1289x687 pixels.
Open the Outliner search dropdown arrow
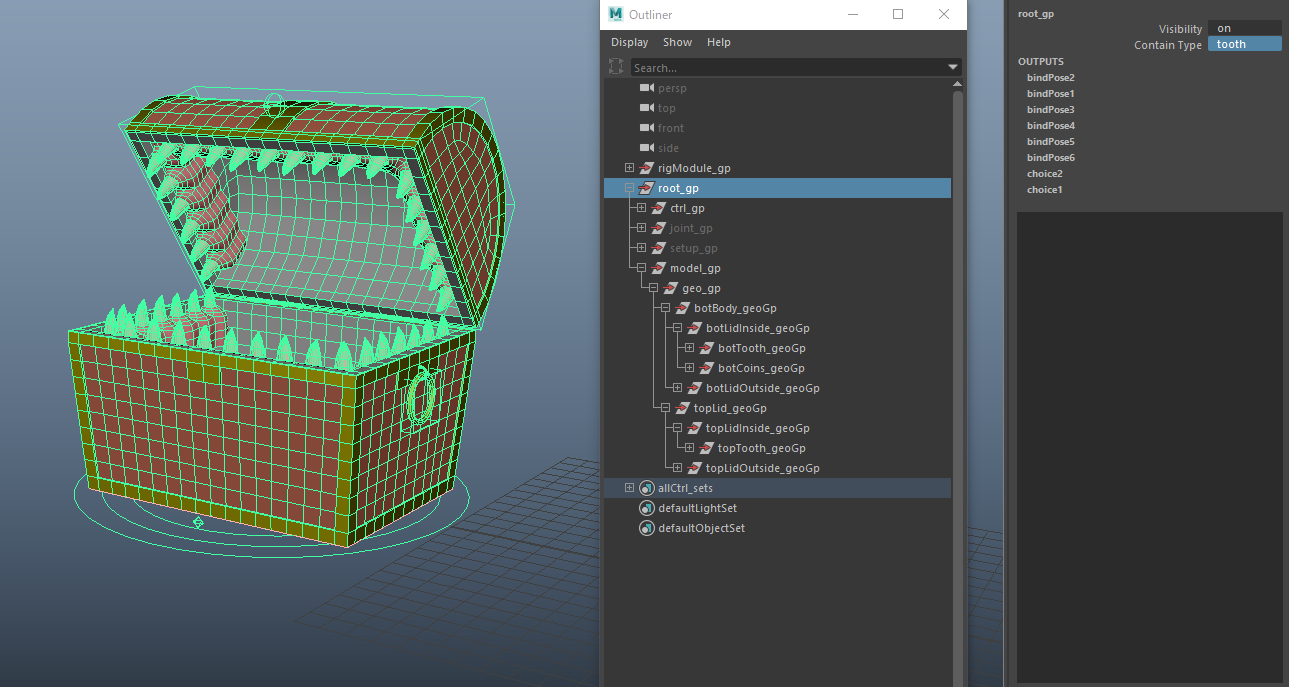point(953,67)
